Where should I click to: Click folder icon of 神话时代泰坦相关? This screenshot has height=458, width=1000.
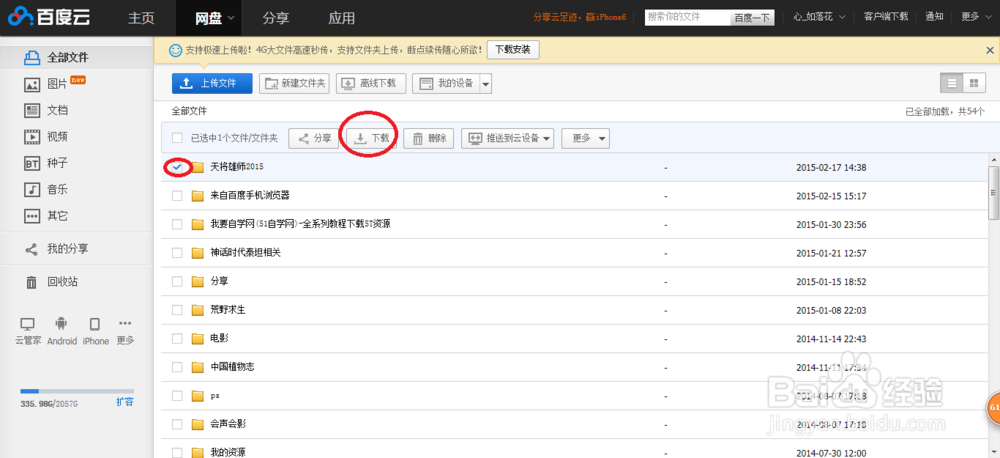tap(198, 253)
